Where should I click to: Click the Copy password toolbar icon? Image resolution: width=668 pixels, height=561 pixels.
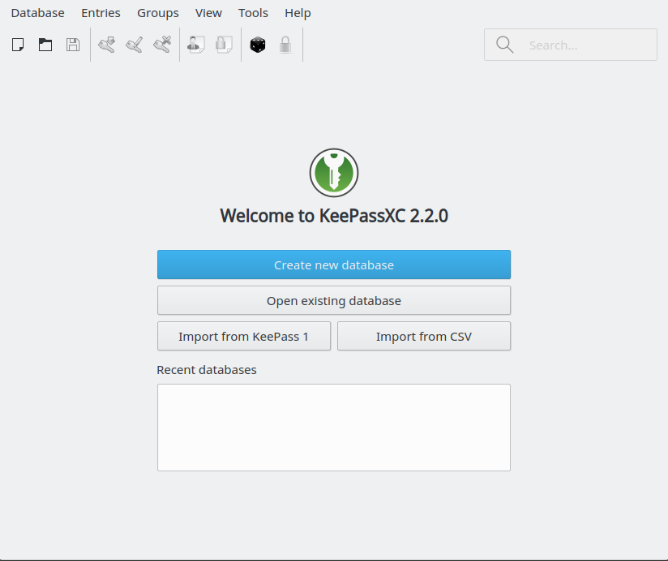click(224, 45)
